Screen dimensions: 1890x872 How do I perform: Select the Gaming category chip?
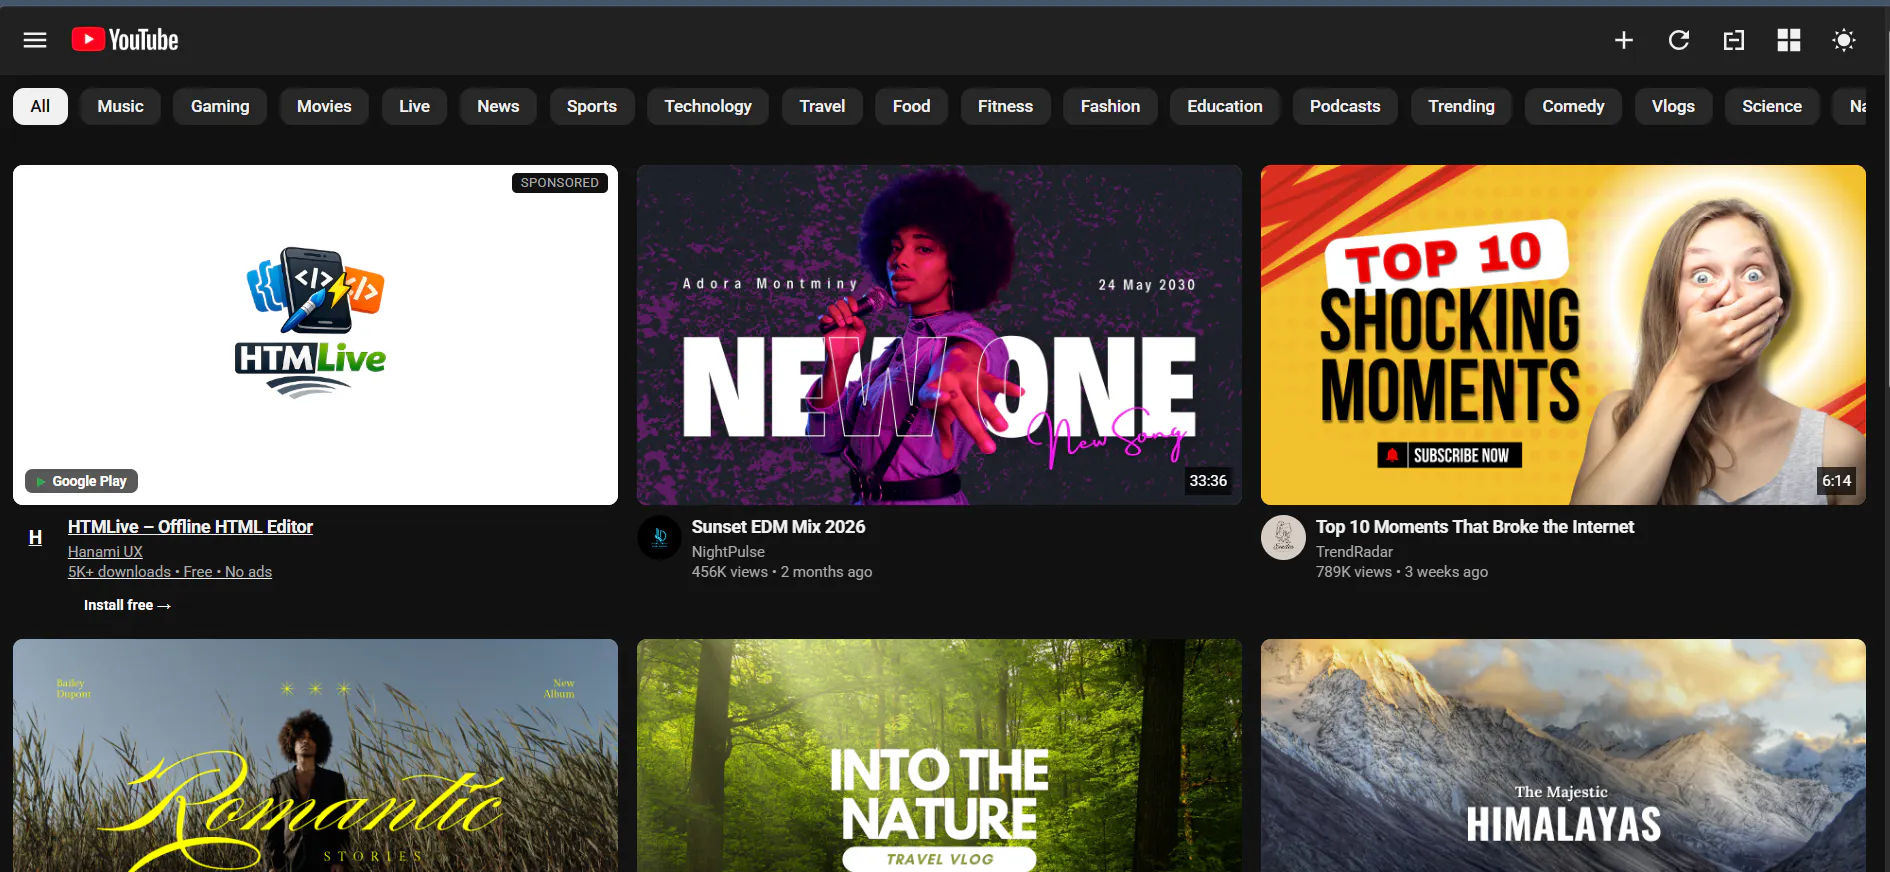220,106
